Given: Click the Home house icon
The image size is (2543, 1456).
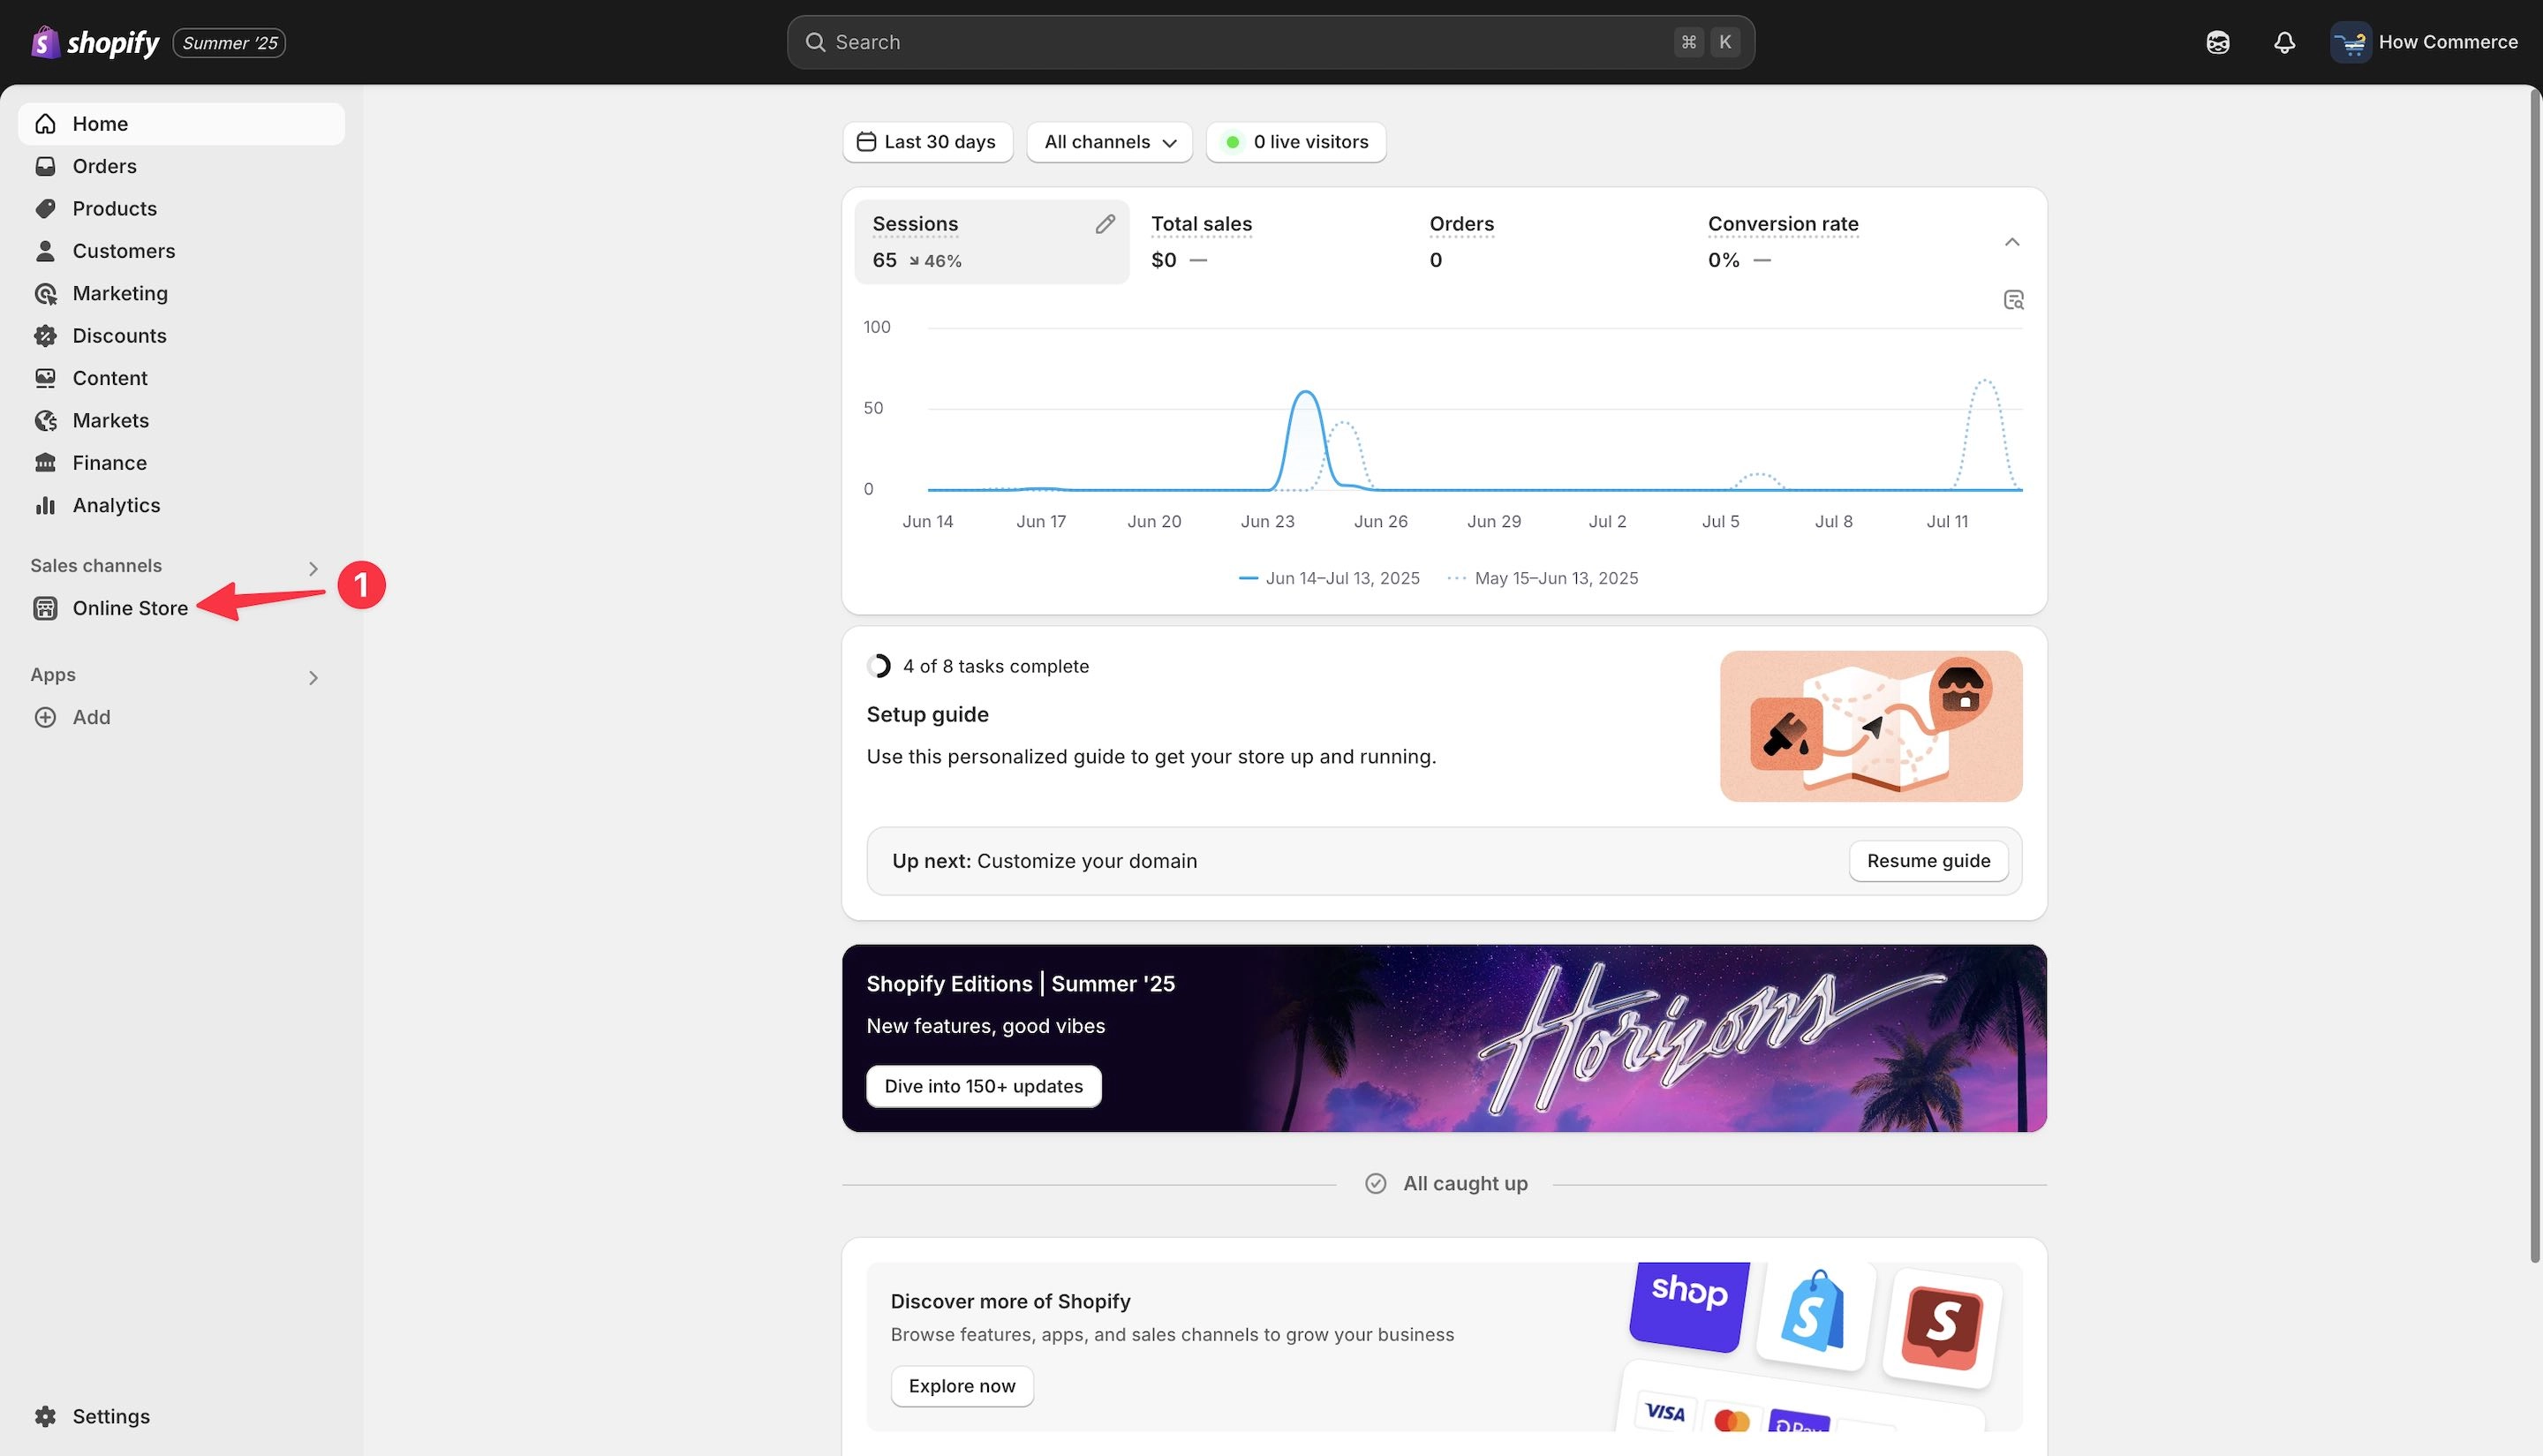Looking at the screenshot, I should (45, 124).
